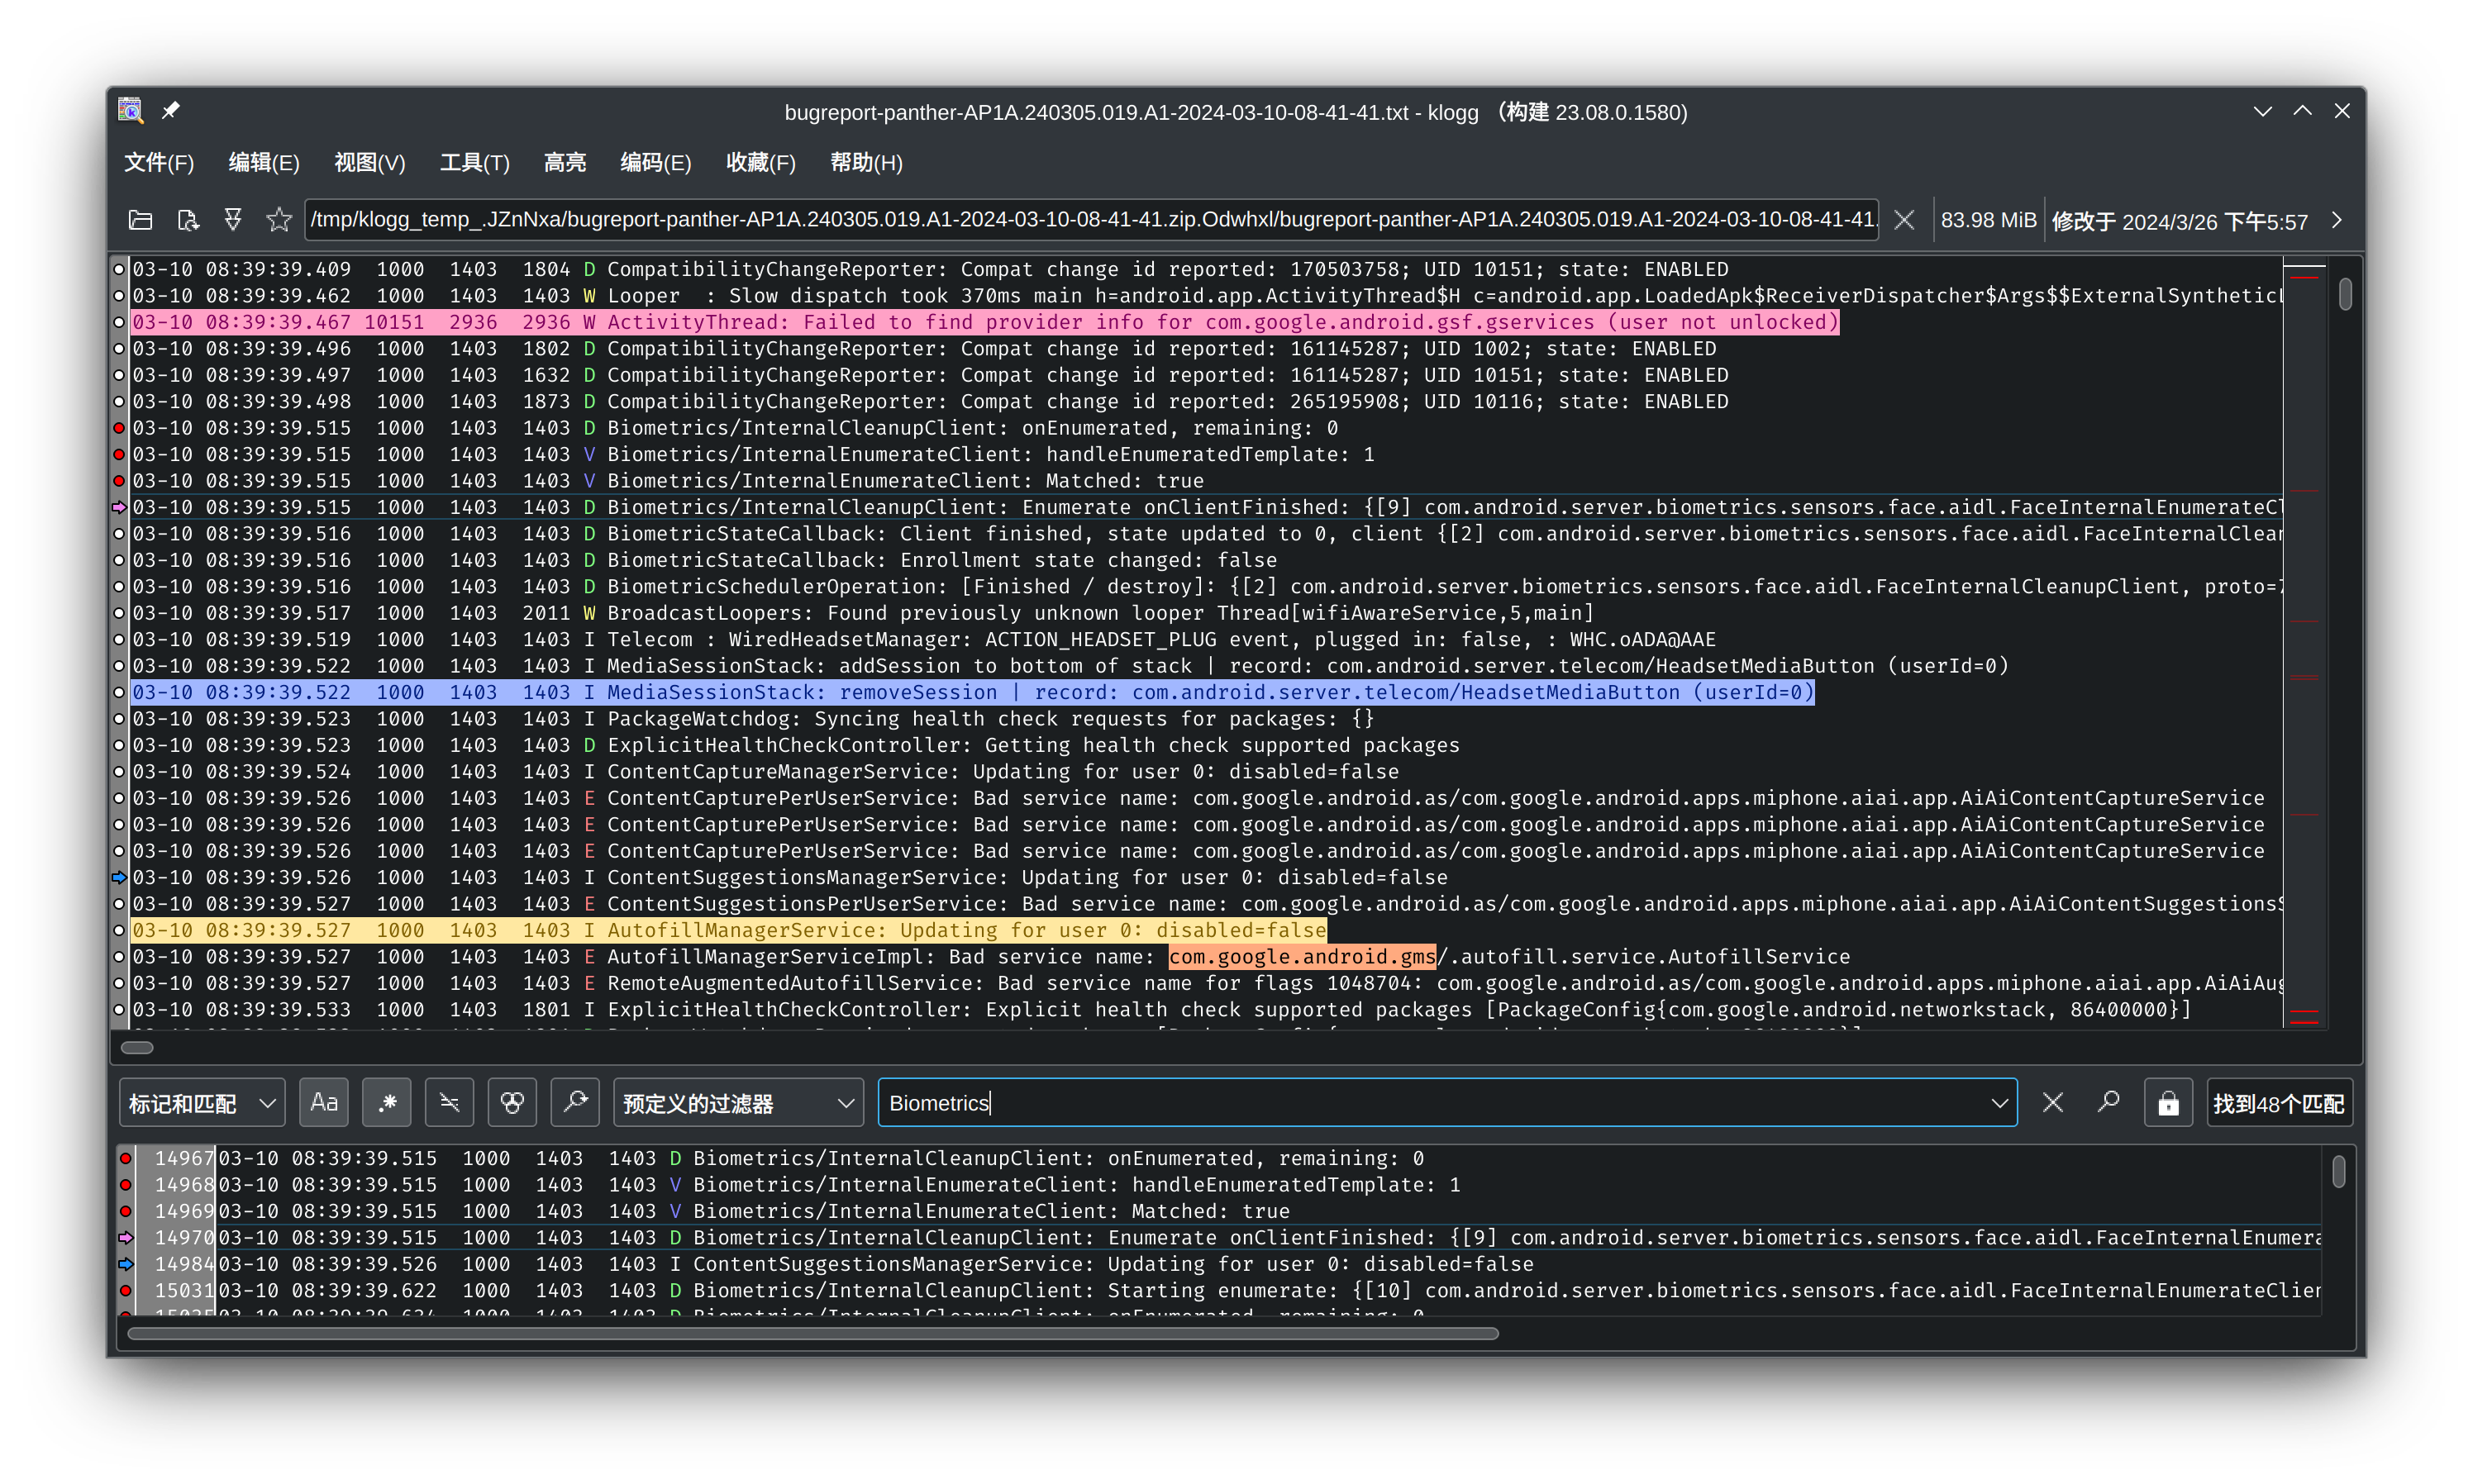This screenshot has height=1484, width=2473.
Task: Open the 视图(V) menu
Action: point(370,162)
